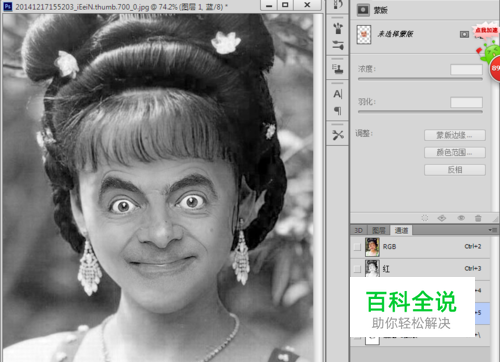This screenshot has height=362, width=500.
Task: Click the mask thumbnail in 蒙版 panel
Action: pos(364,34)
